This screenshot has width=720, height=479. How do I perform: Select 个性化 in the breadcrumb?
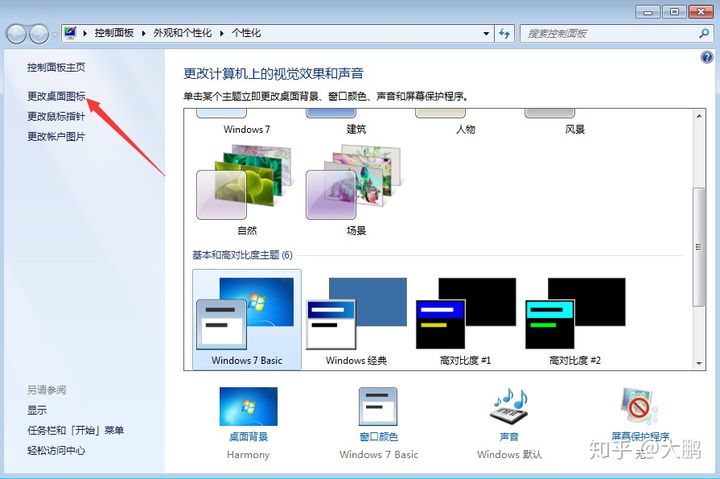coord(246,33)
